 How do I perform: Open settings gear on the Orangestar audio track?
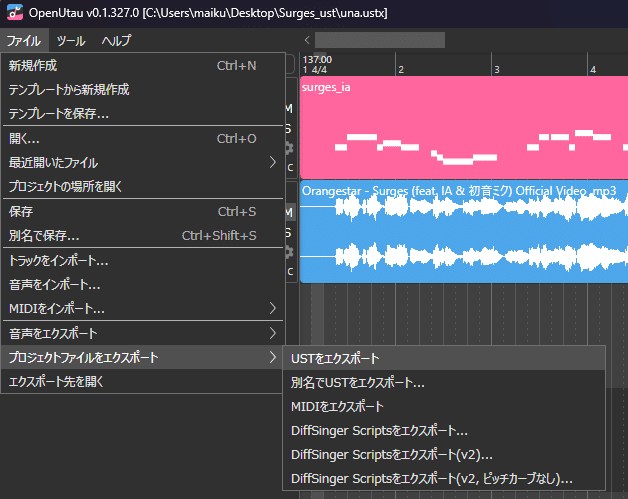click(289, 252)
